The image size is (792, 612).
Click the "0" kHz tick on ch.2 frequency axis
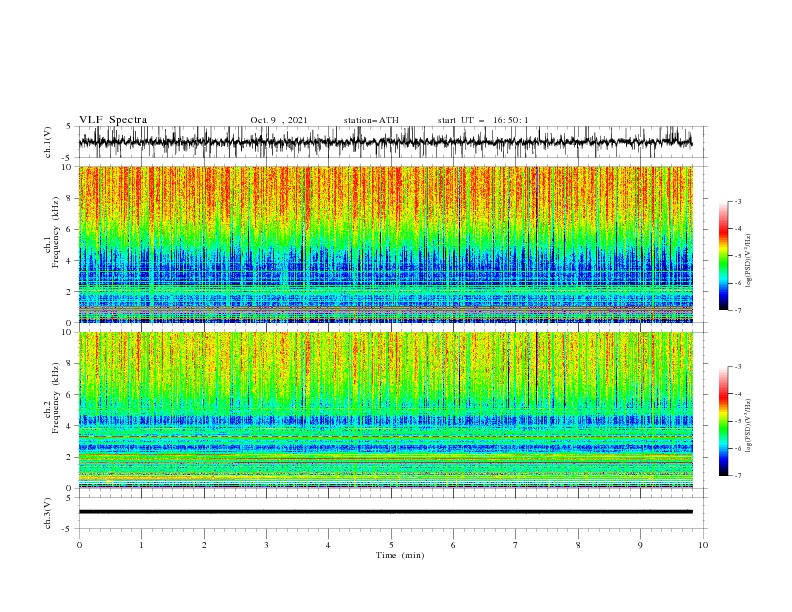(69, 488)
